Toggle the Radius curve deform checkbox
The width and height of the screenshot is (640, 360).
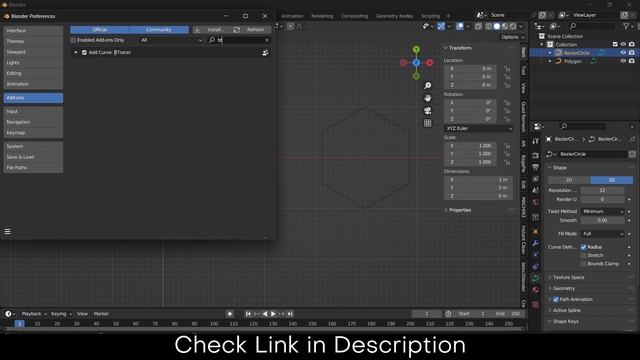coord(583,247)
